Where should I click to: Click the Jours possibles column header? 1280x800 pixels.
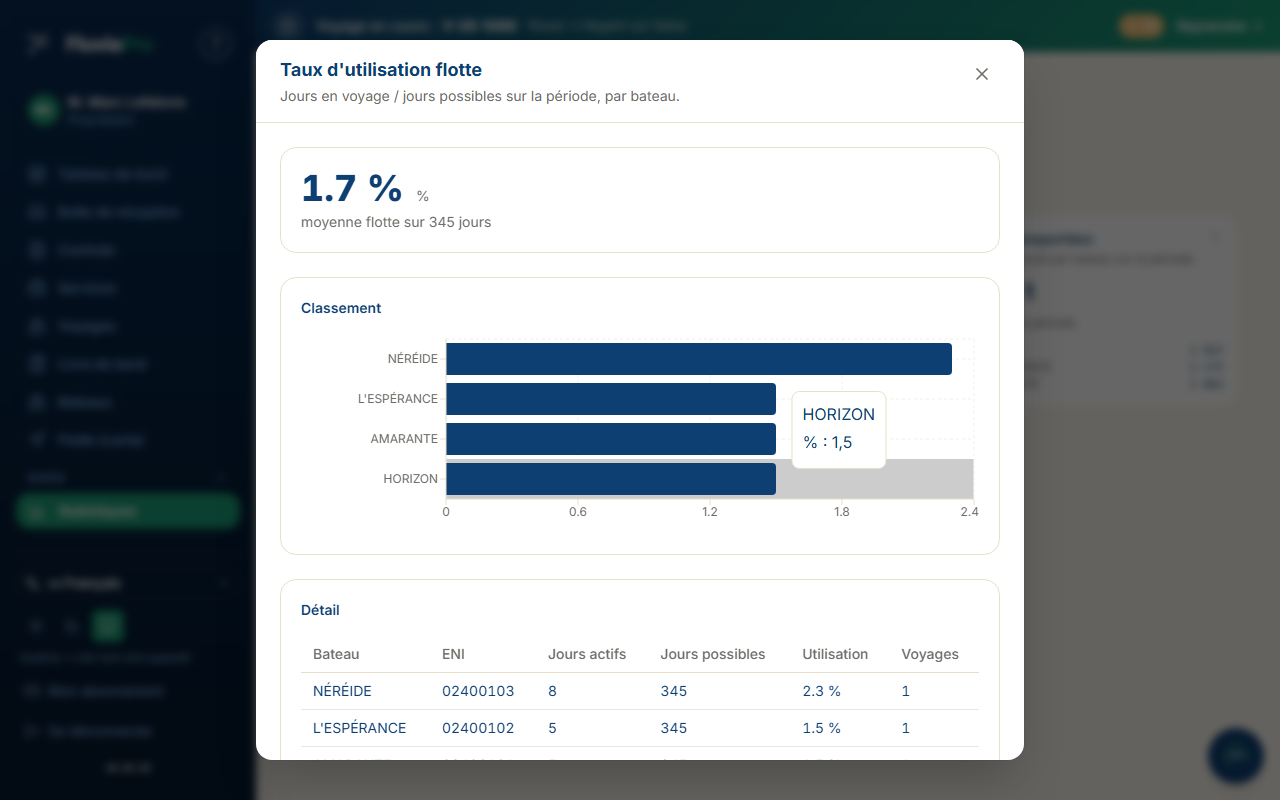click(x=713, y=654)
